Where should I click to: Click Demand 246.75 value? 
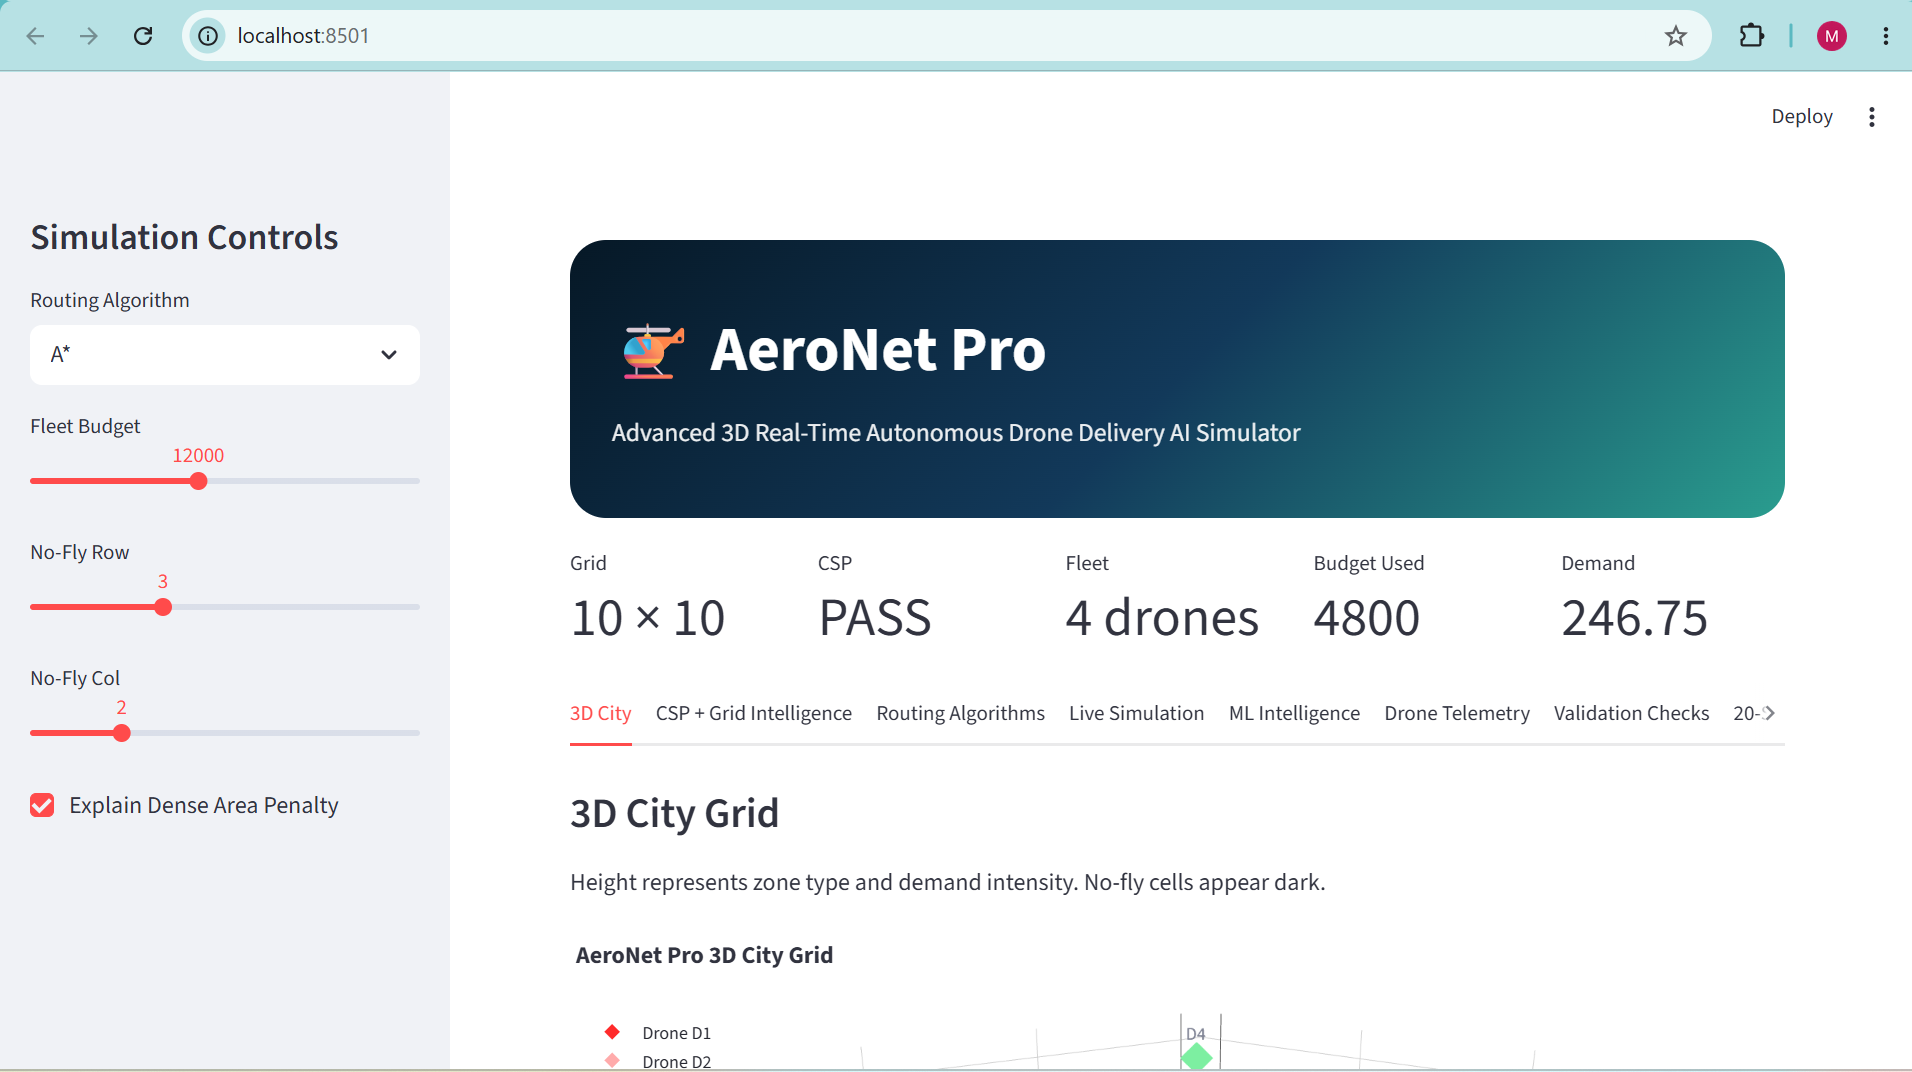click(x=1635, y=618)
